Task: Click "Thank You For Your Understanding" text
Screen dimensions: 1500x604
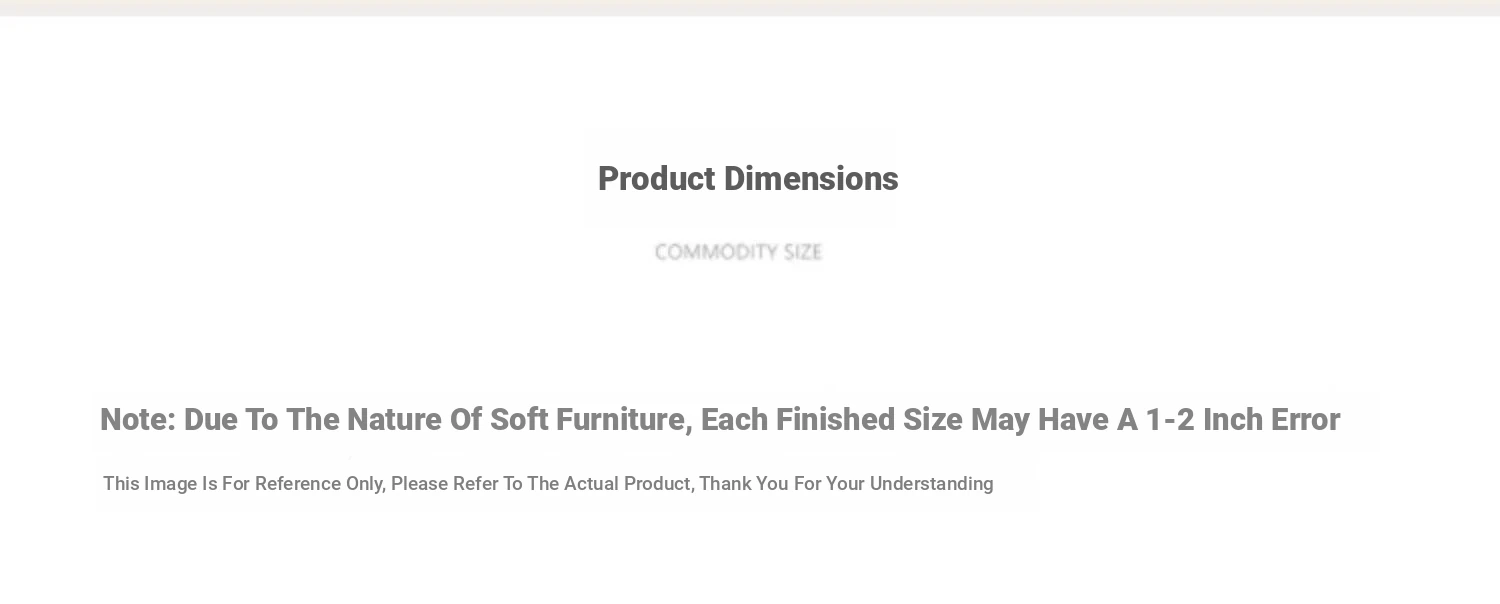Action: click(x=846, y=484)
